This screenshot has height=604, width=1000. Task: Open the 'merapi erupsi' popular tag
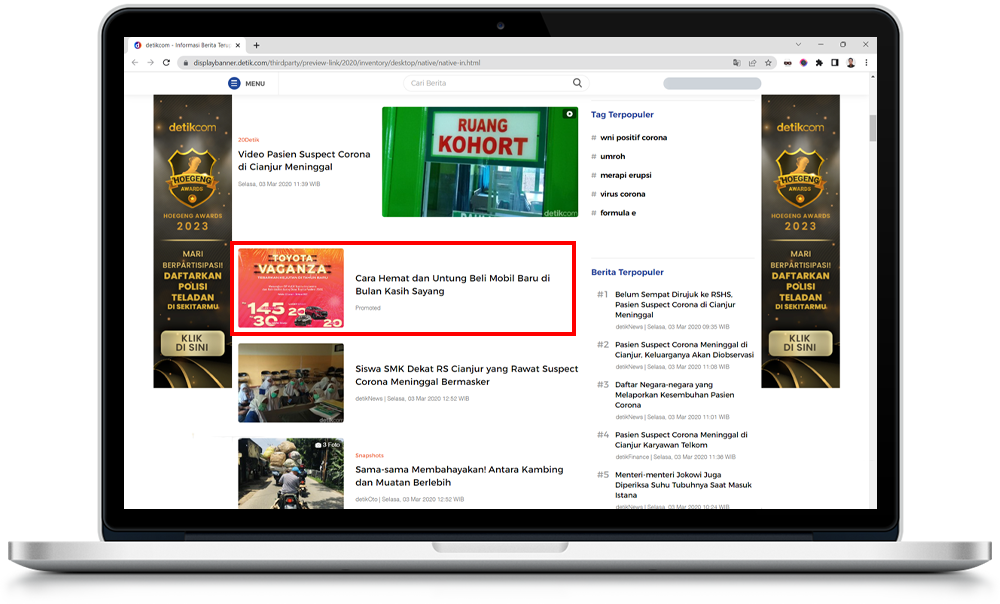626,175
